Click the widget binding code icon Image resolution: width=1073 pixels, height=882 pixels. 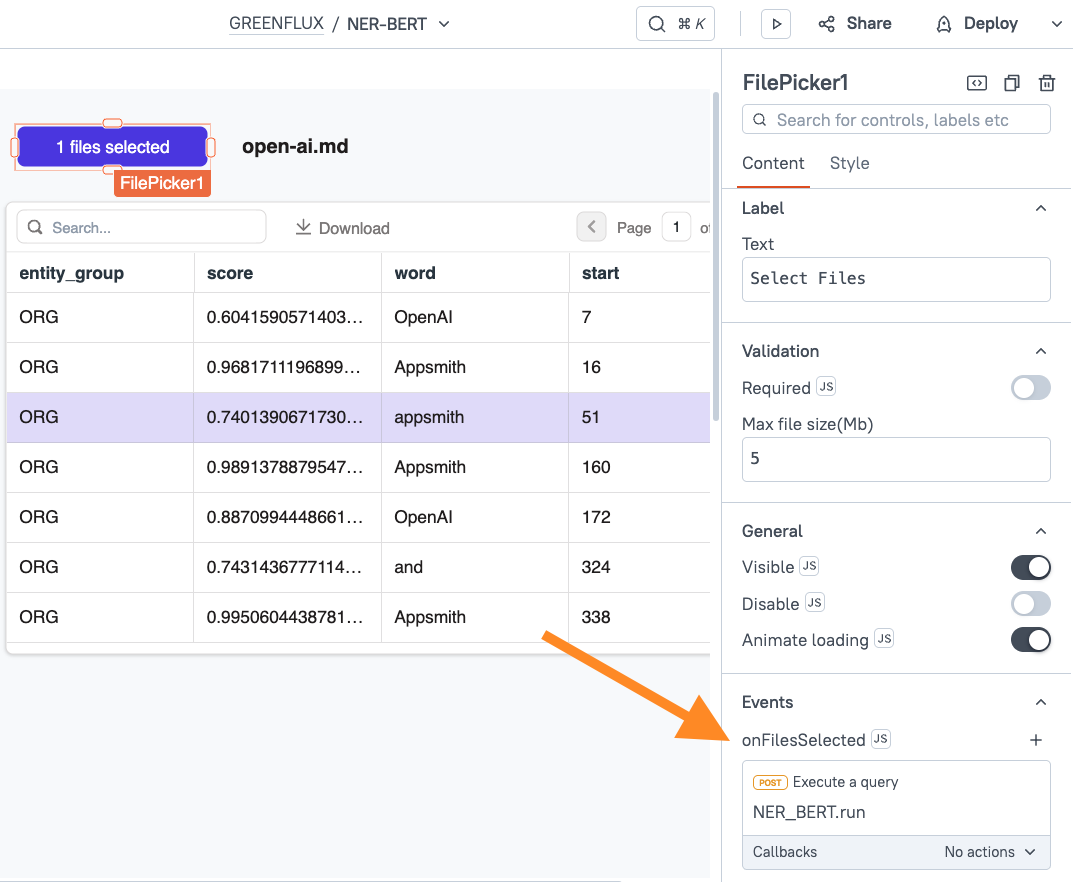977,83
